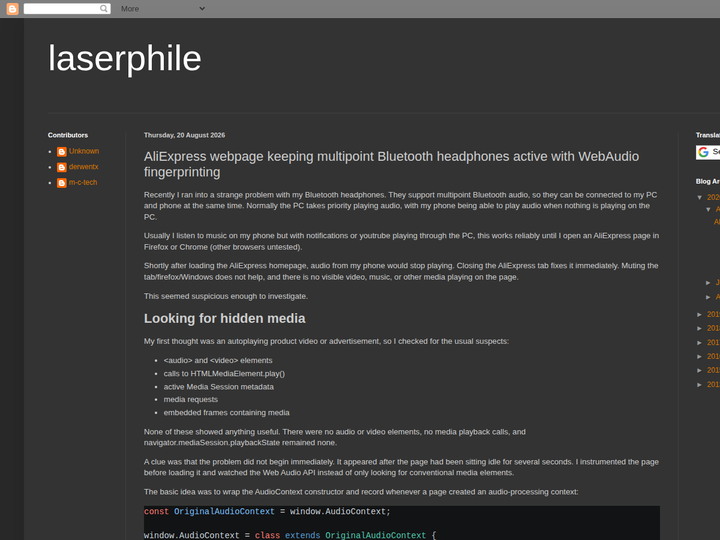
Task: Click the Google G icon in Translate widget
Action: tap(703, 152)
